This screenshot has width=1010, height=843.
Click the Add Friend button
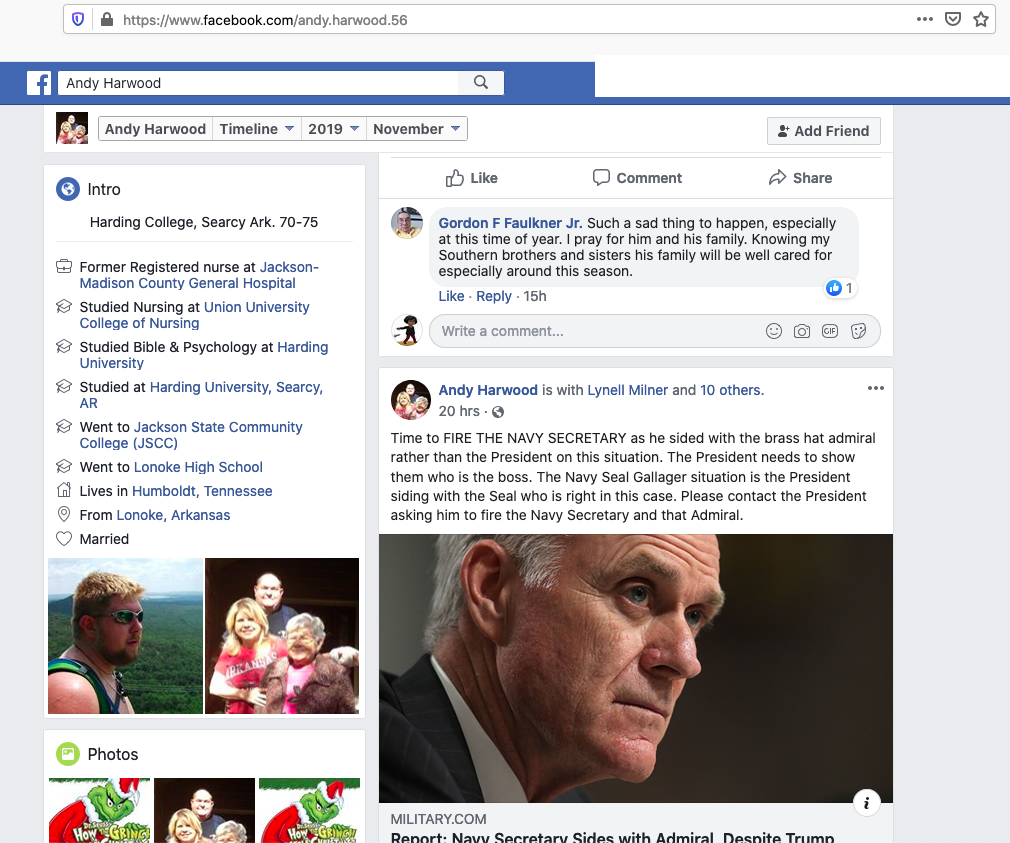pos(823,131)
